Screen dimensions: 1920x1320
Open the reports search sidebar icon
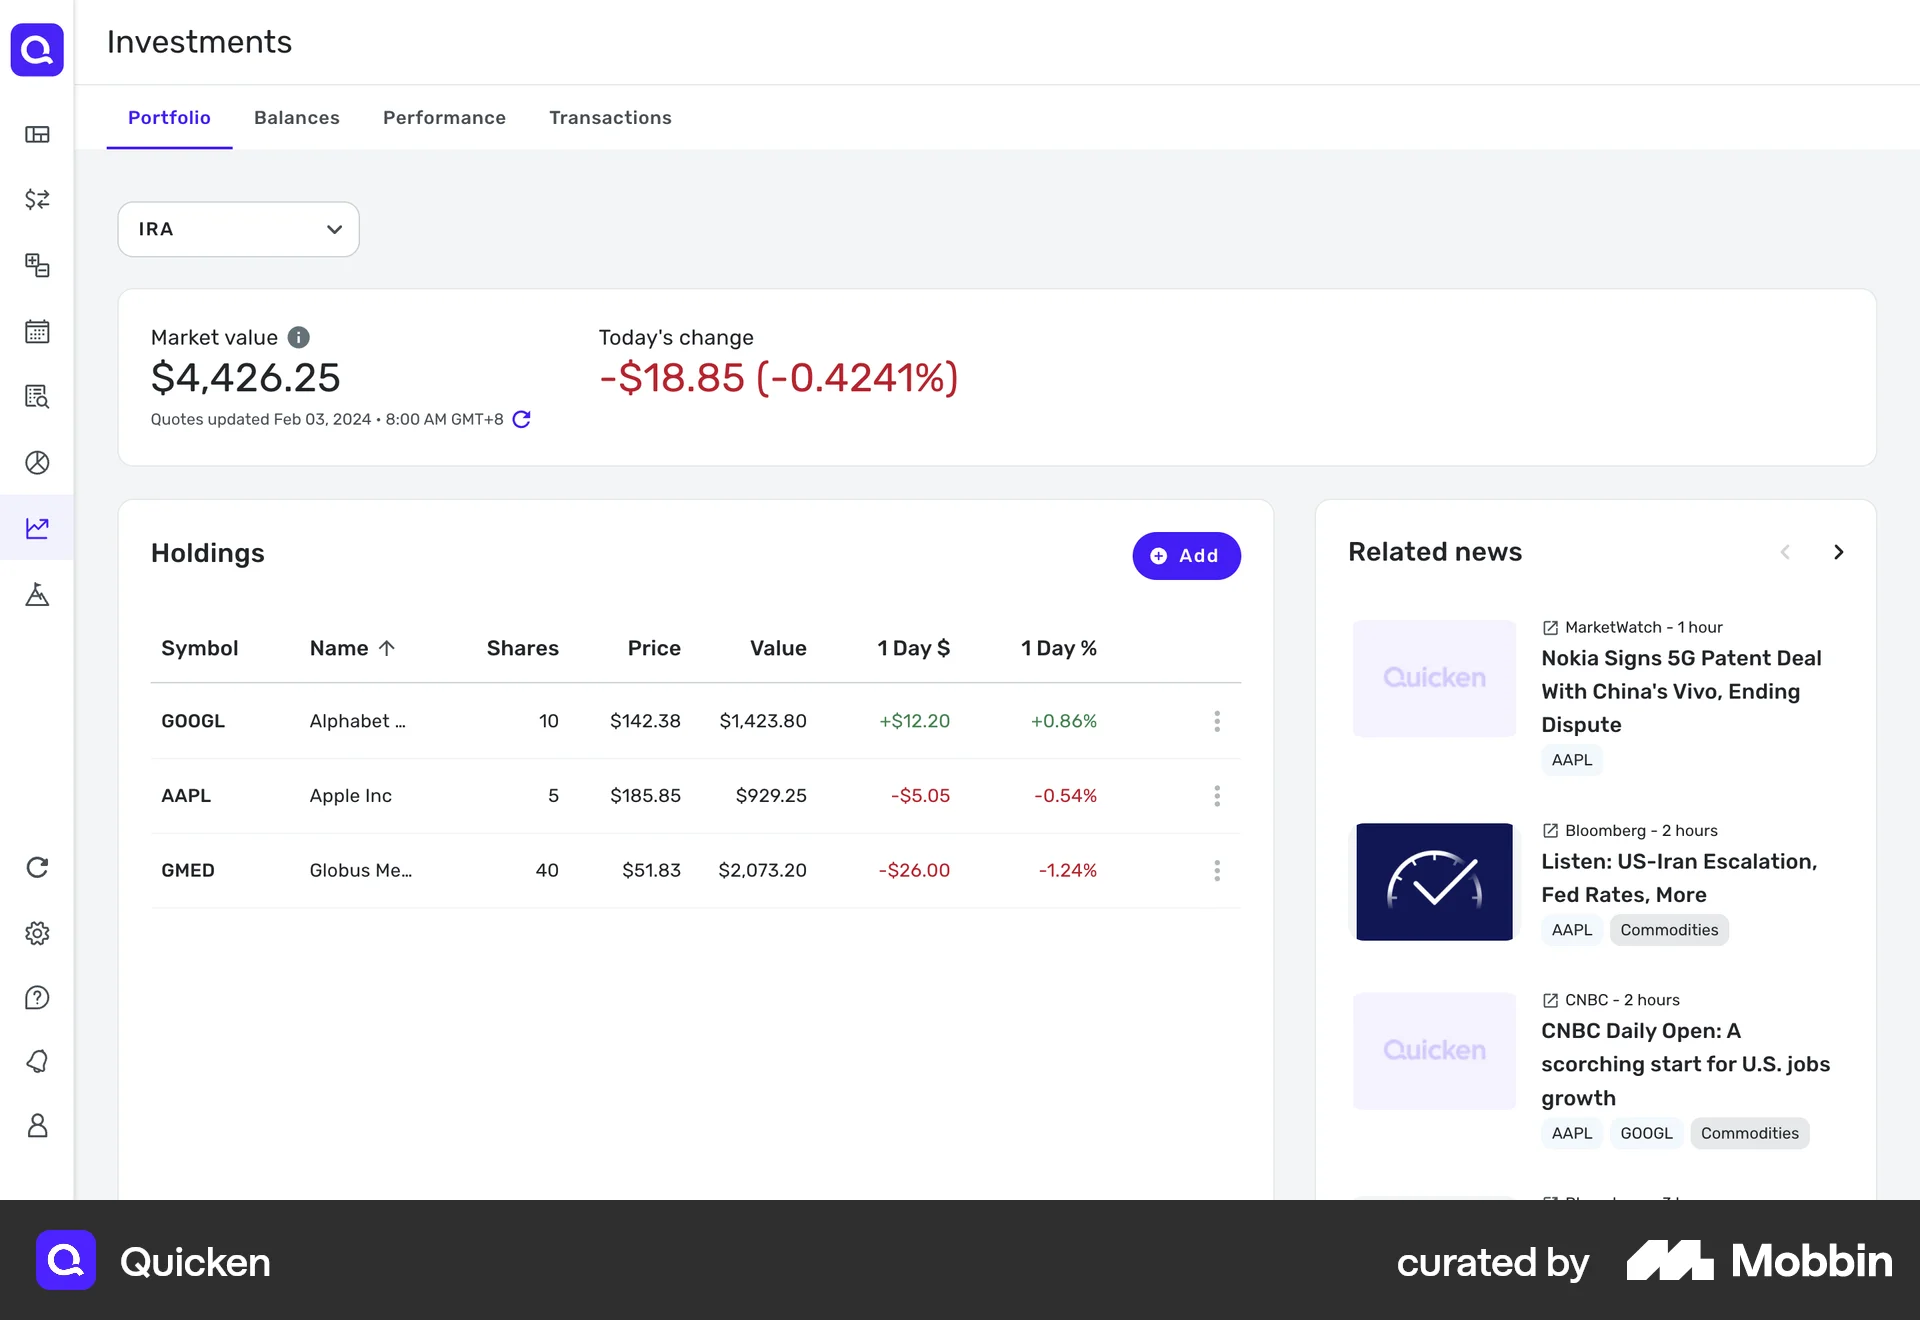(x=37, y=397)
